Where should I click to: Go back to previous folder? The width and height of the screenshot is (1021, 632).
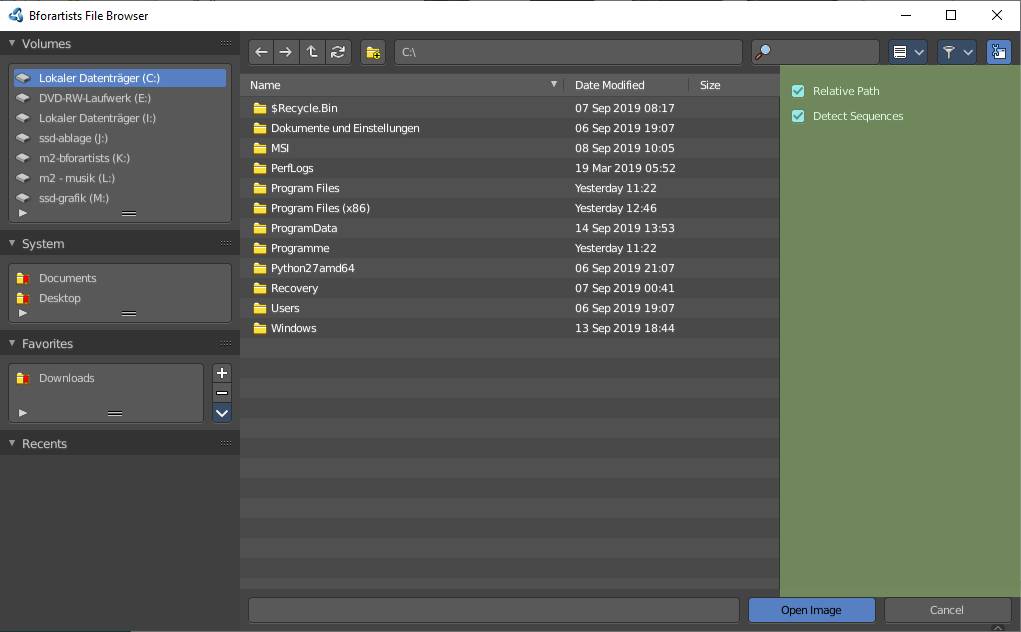pyautogui.click(x=262, y=52)
